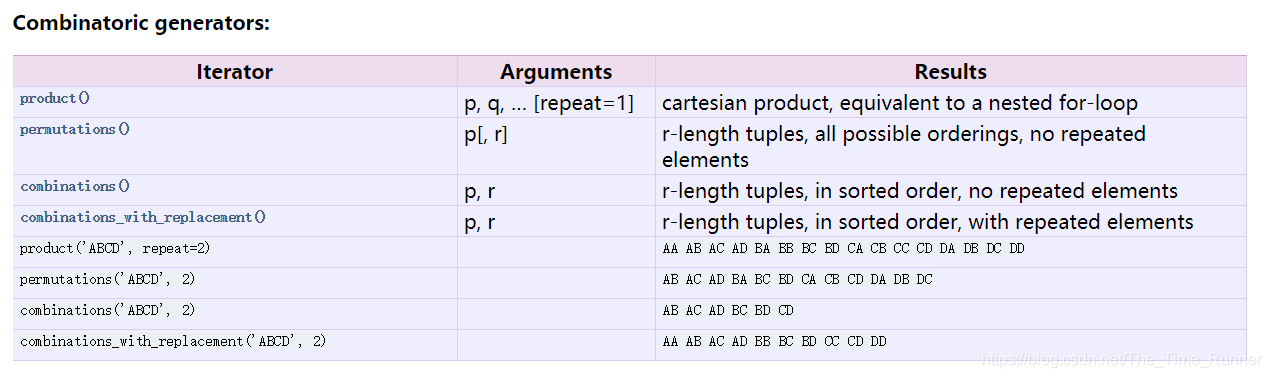The width and height of the screenshot is (1272, 378).
Task: Click the 'p[, r]' arguments cell
Action: click(486, 133)
